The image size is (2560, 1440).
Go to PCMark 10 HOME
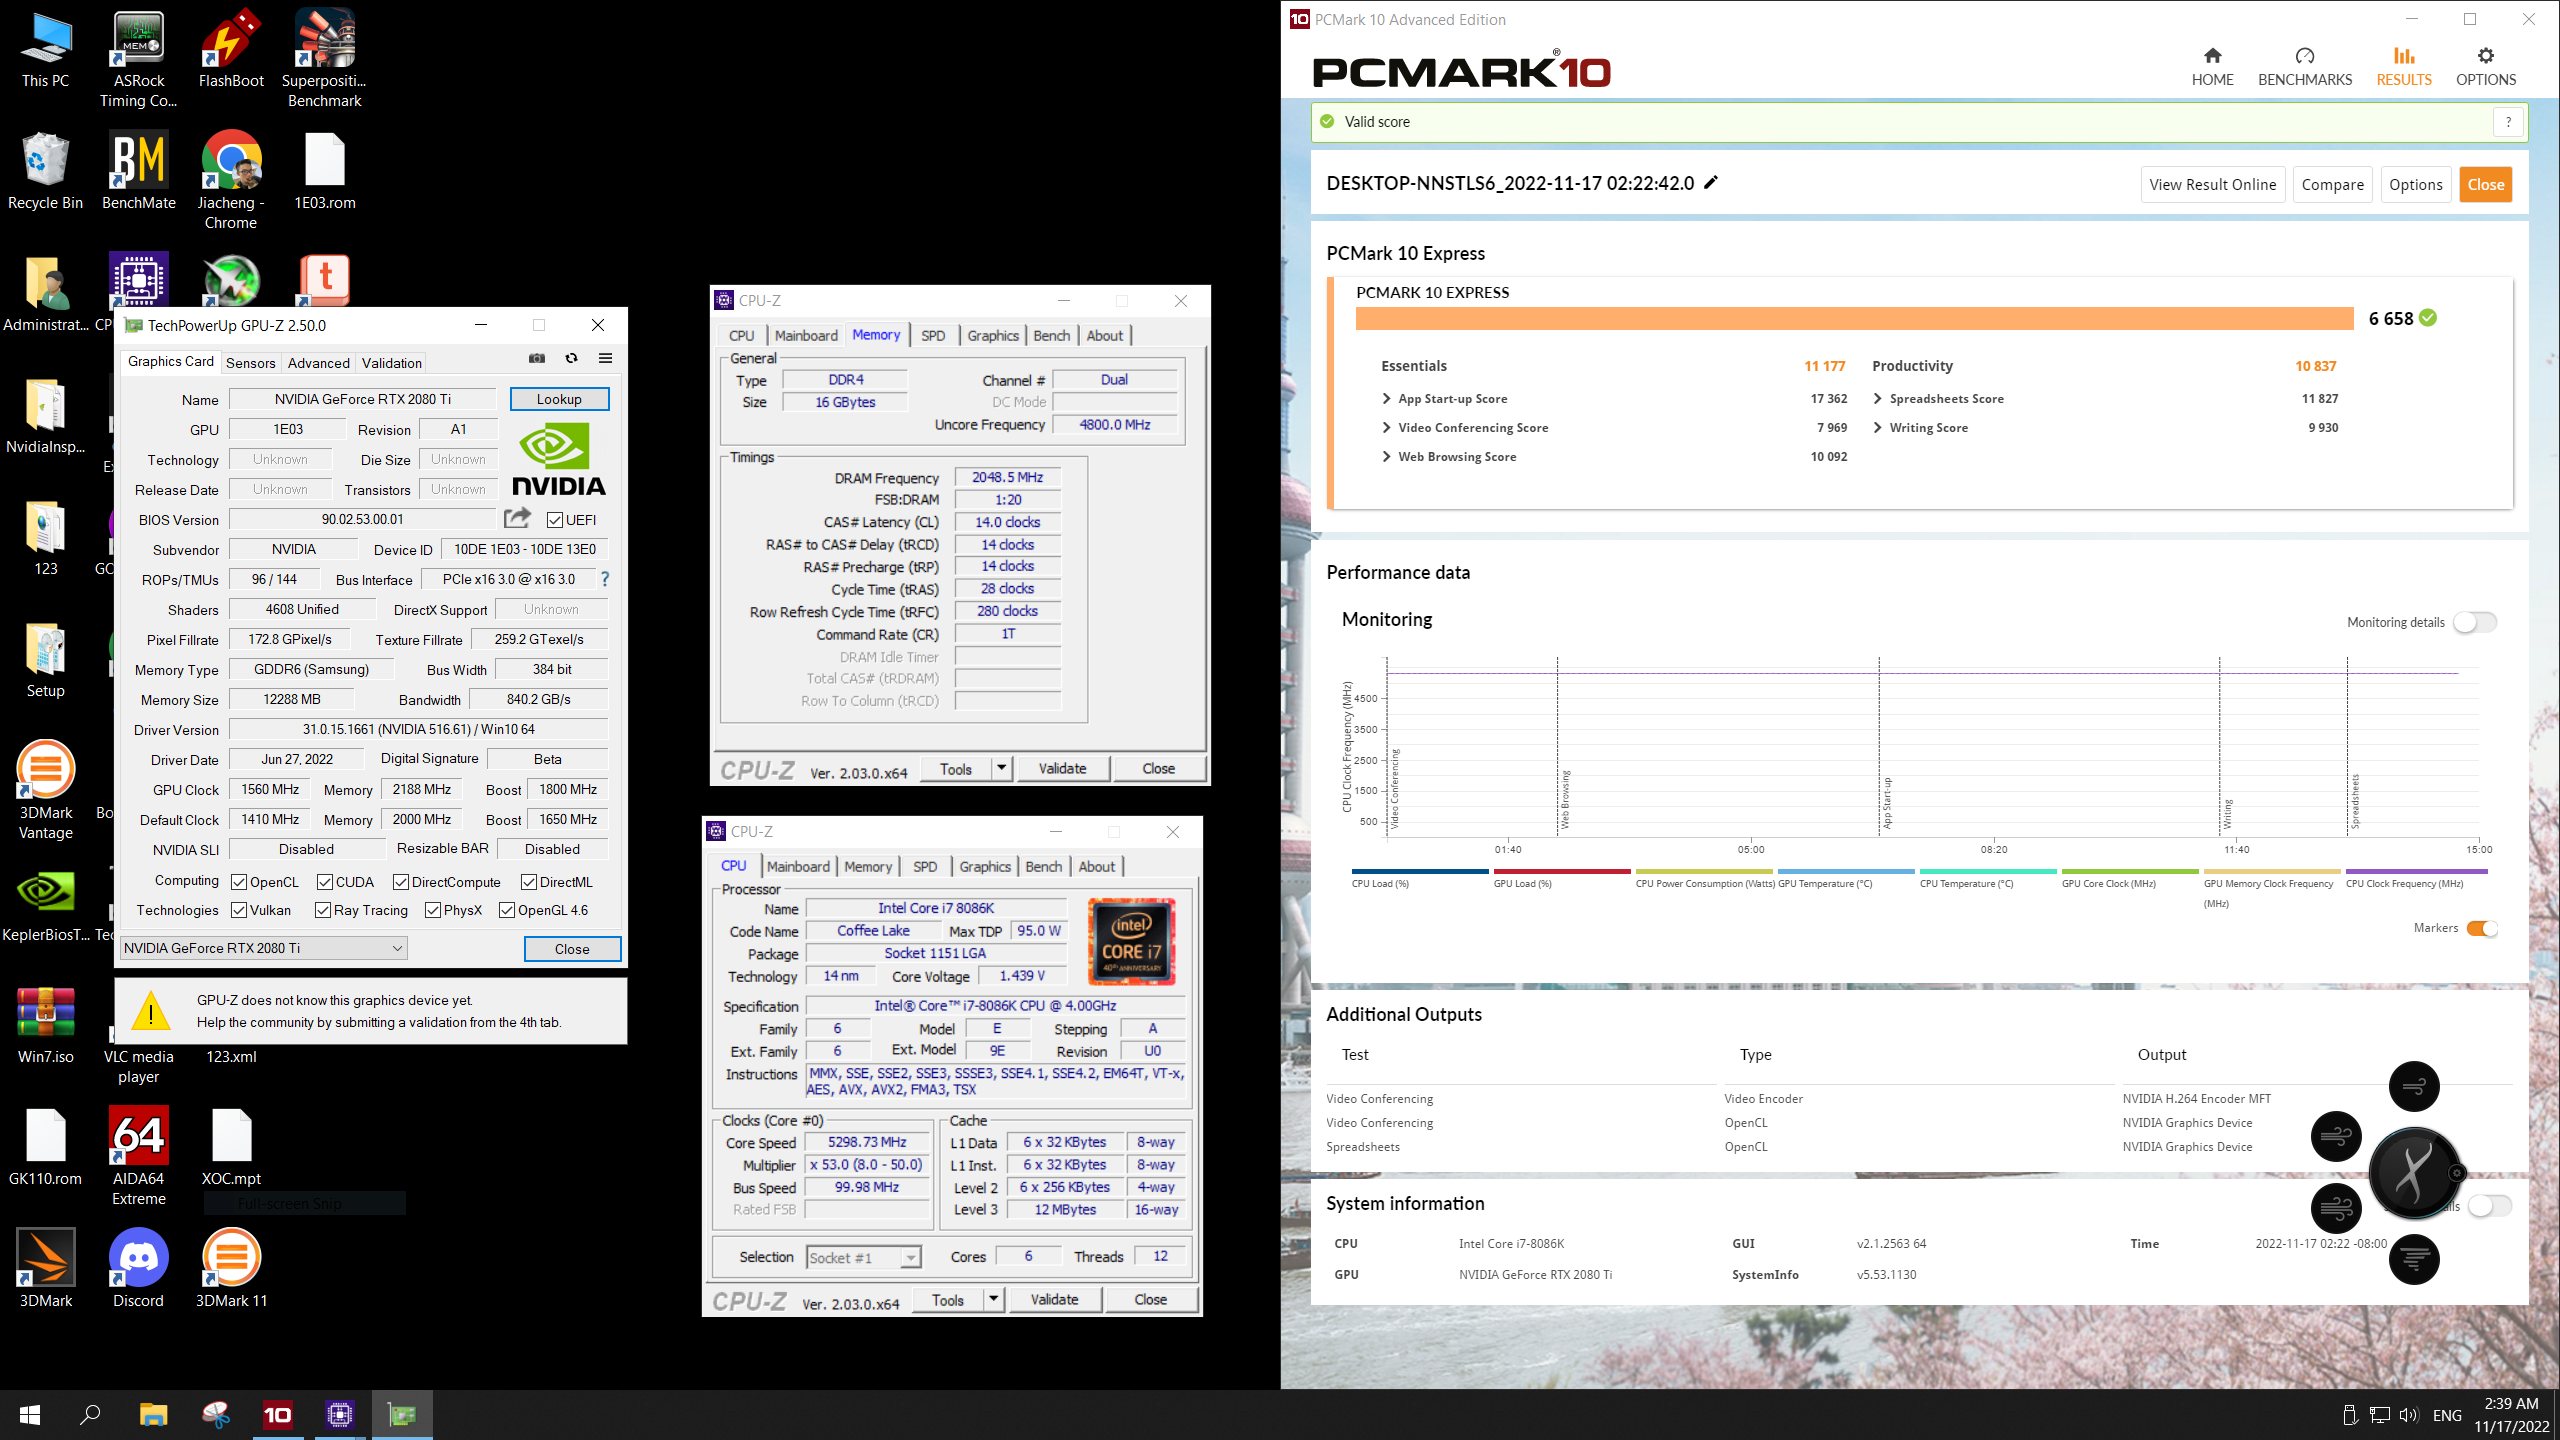(x=2212, y=66)
